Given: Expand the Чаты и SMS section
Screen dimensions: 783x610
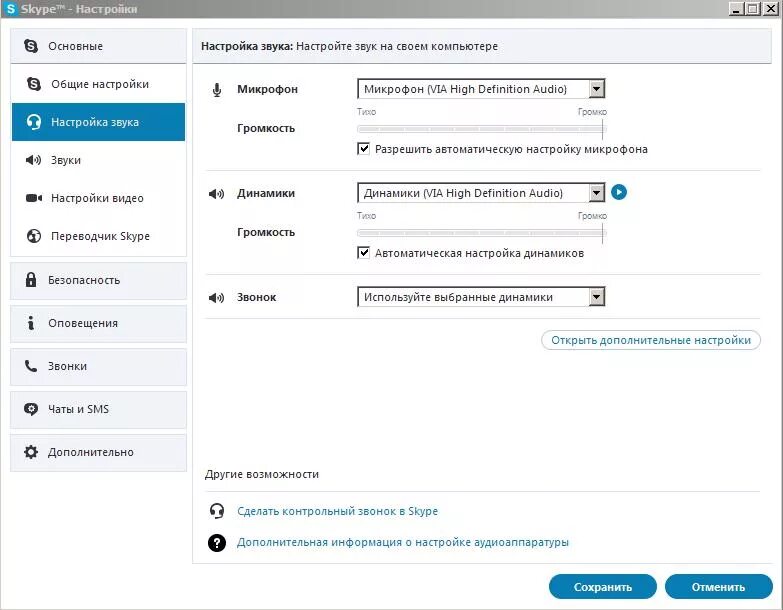Looking at the screenshot, I should click(x=98, y=409).
